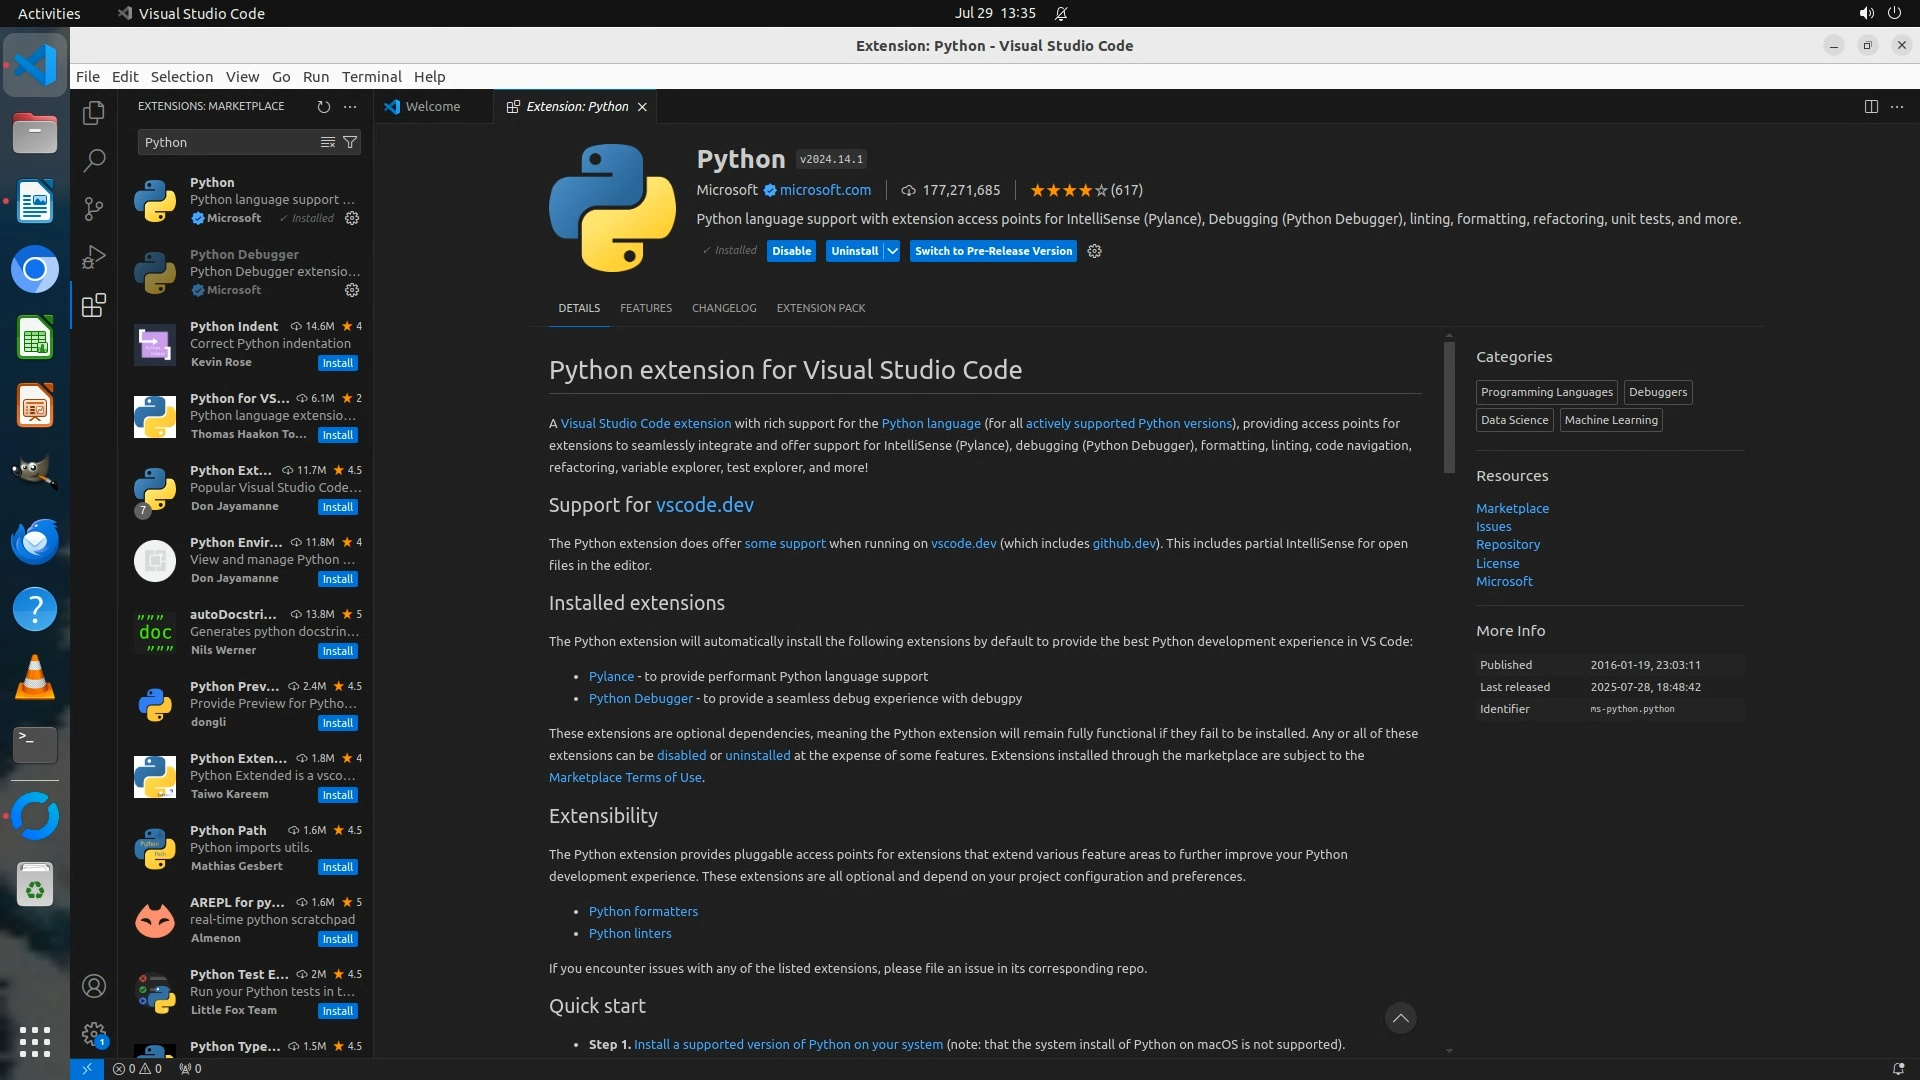Clear the extensions search results
This screenshot has width=1920, height=1080.
pyautogui.click(x=327, y=142)
